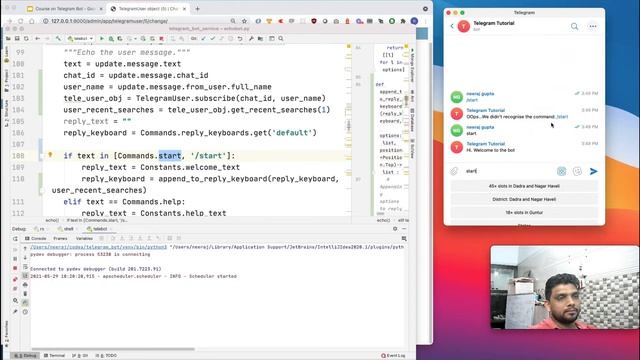Click the Run button in IDE toolbar
The width and height of the screenshot is (640, 360).
tap(102, 38)
